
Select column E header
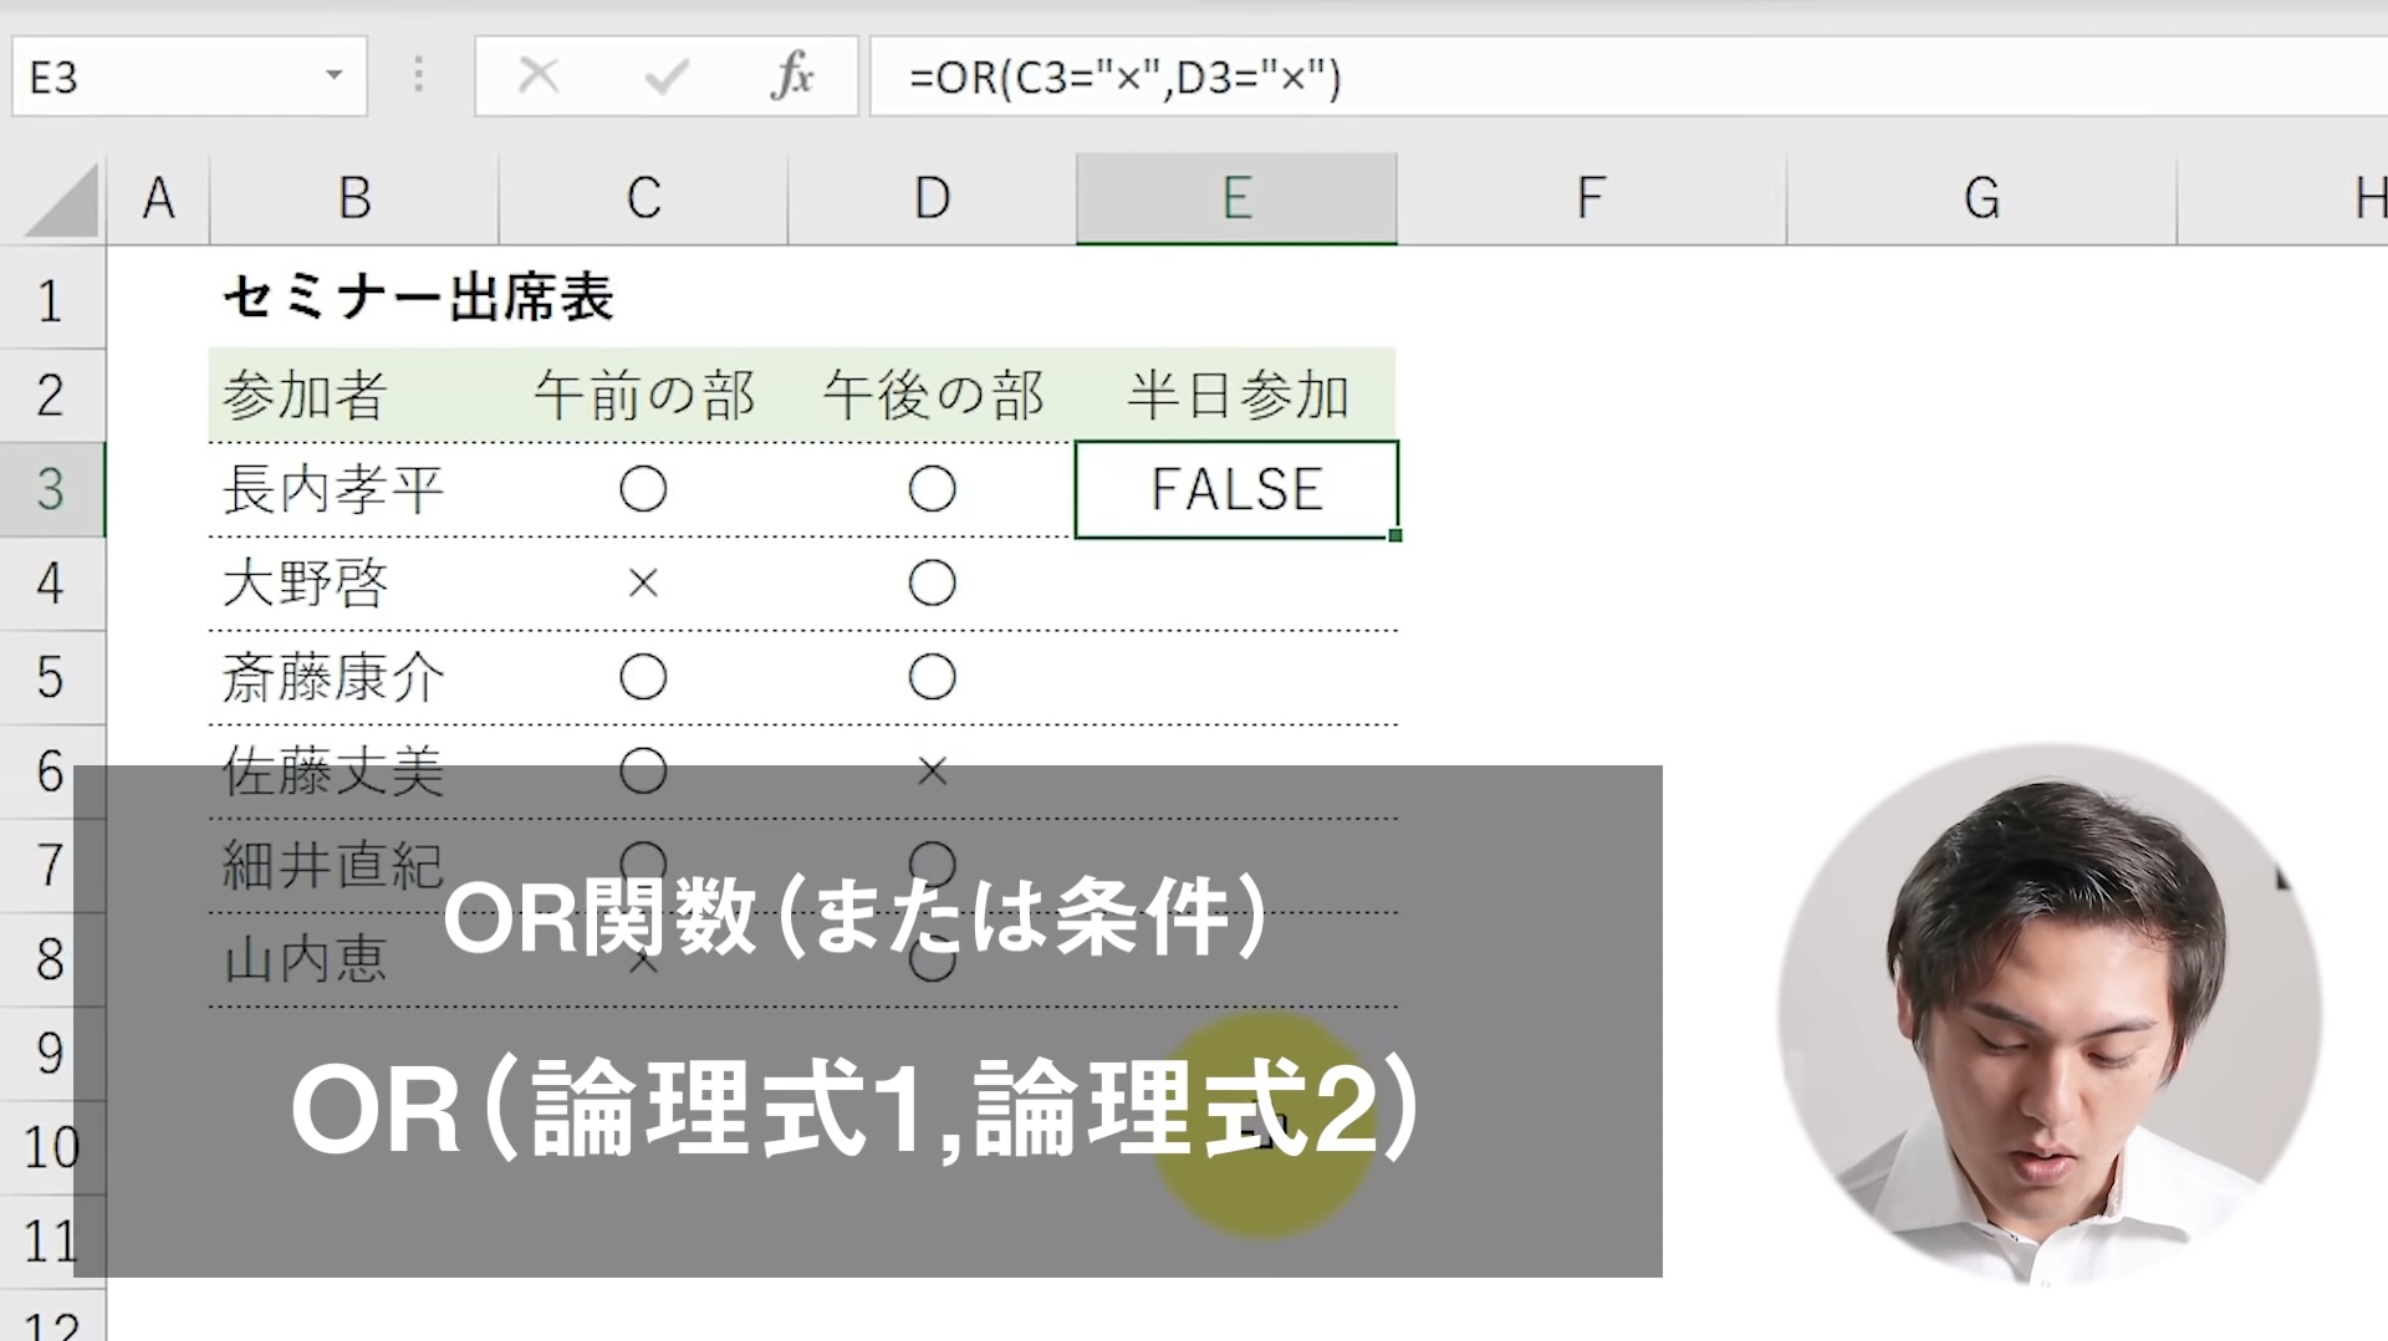pos(1237,198)
